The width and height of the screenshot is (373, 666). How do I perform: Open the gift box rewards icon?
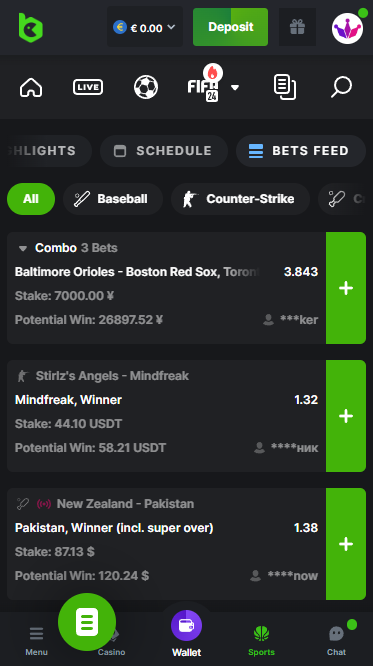pos(297,27)
